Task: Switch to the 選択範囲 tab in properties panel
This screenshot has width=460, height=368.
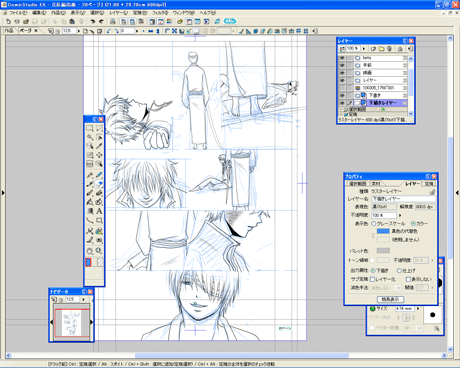Action: click(357, 184)
